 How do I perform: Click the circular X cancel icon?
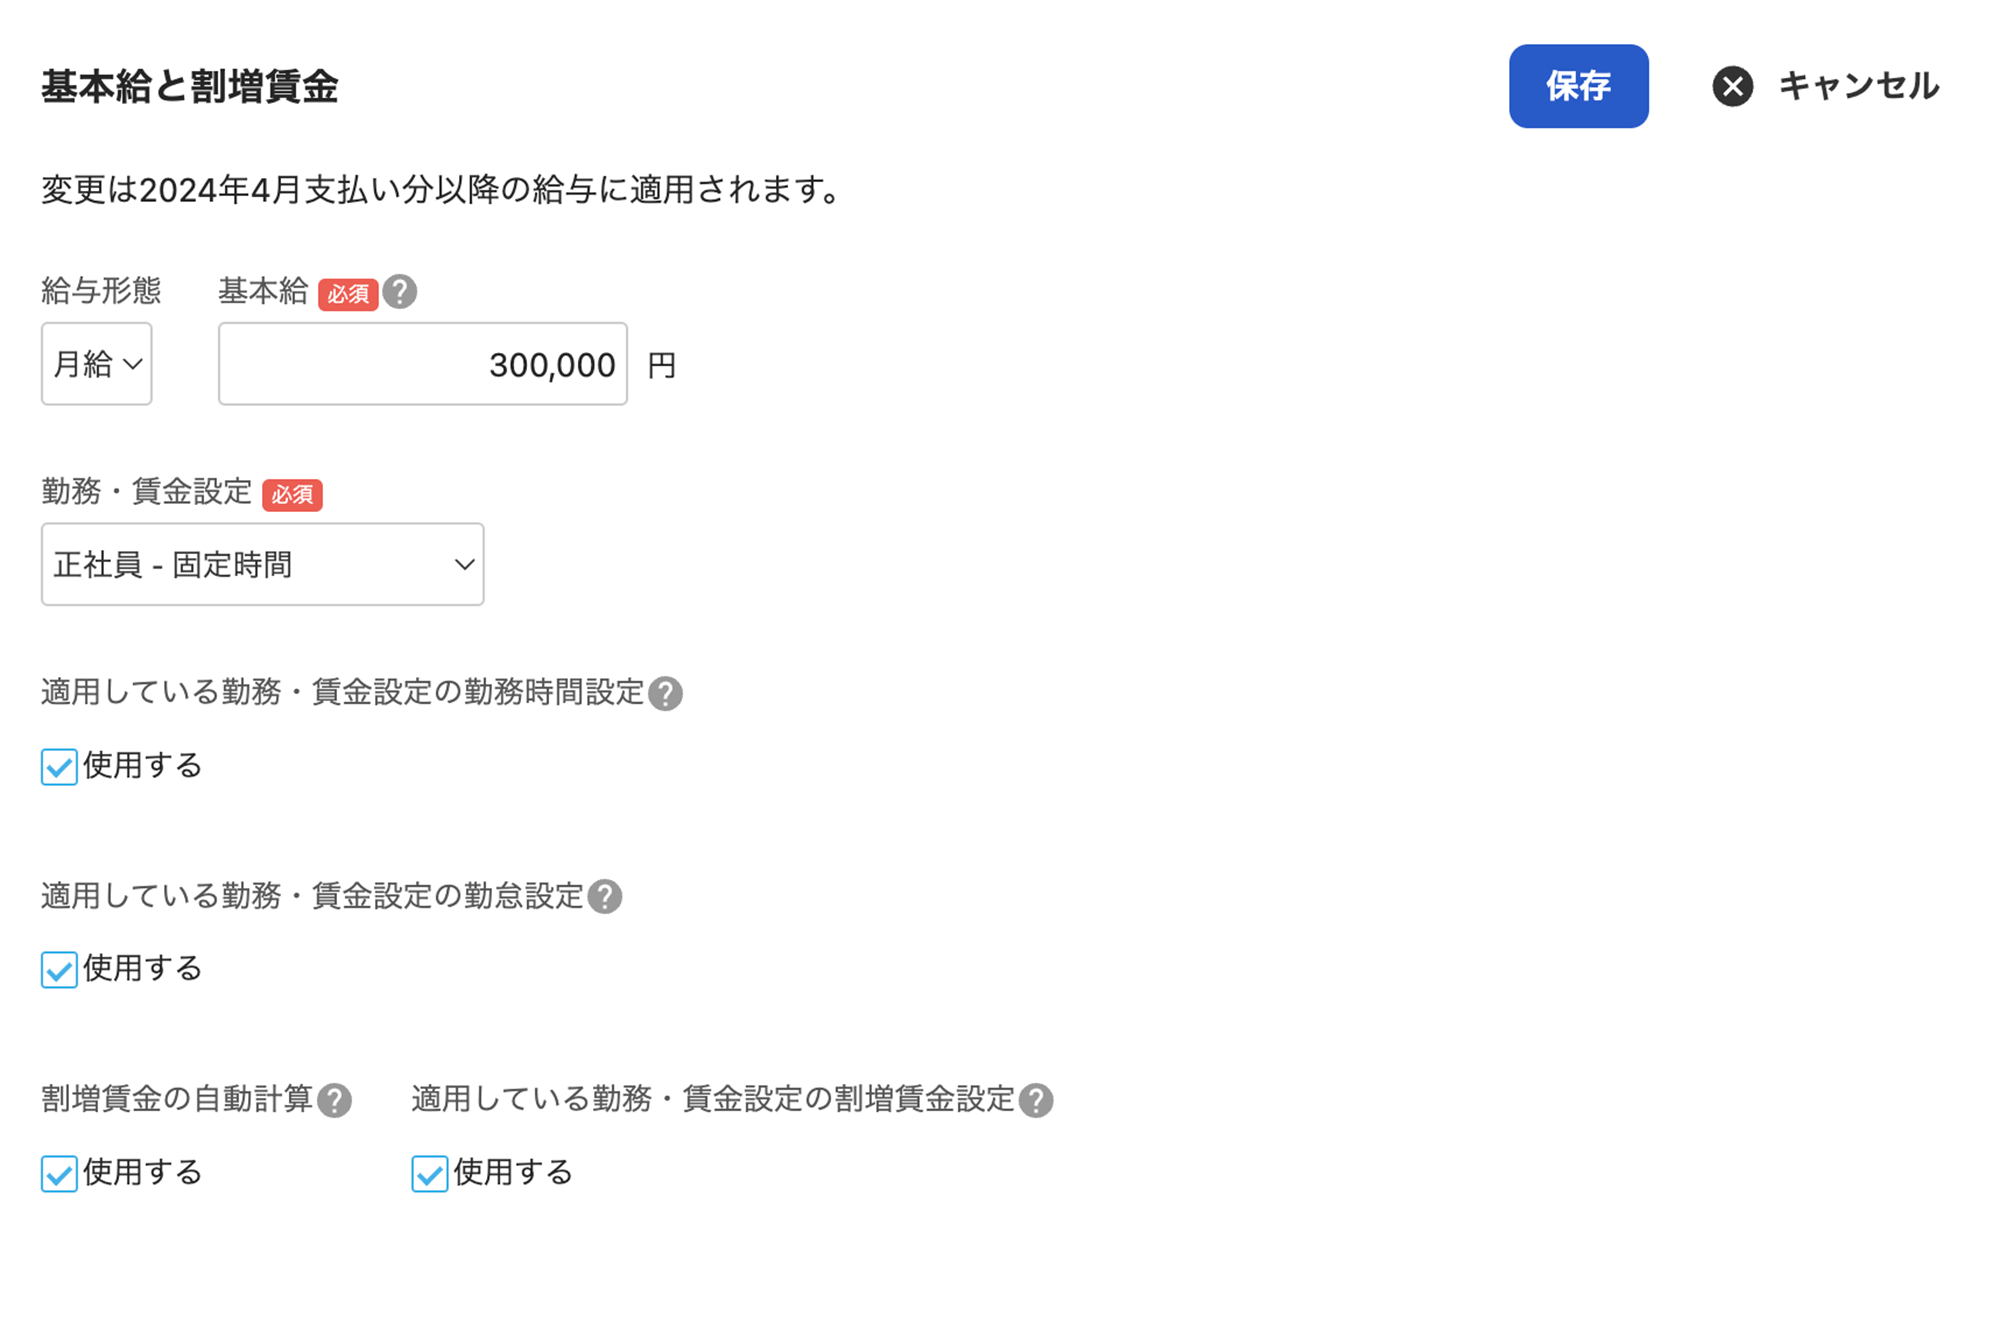pos(1732,86)
